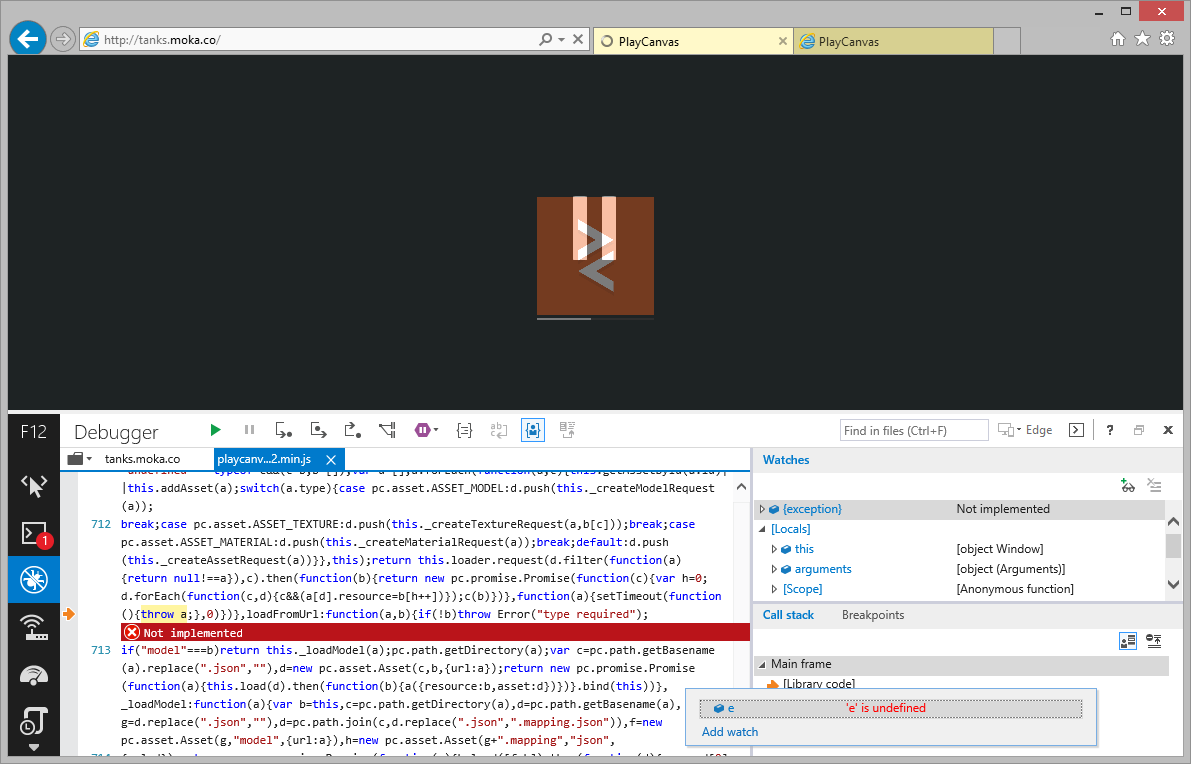The width and height of the screenshot is (1191, 764).
Task: Open the Favorites star icon
Action: coord(1142,39)
